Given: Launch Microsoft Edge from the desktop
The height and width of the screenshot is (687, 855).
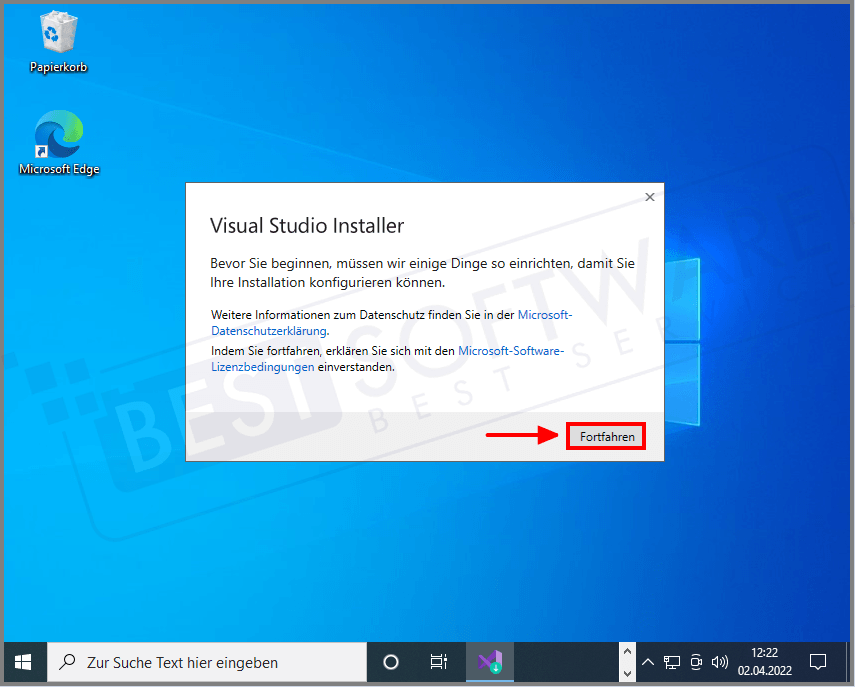Looking at the screenshot, I should [x=57, y=135].
